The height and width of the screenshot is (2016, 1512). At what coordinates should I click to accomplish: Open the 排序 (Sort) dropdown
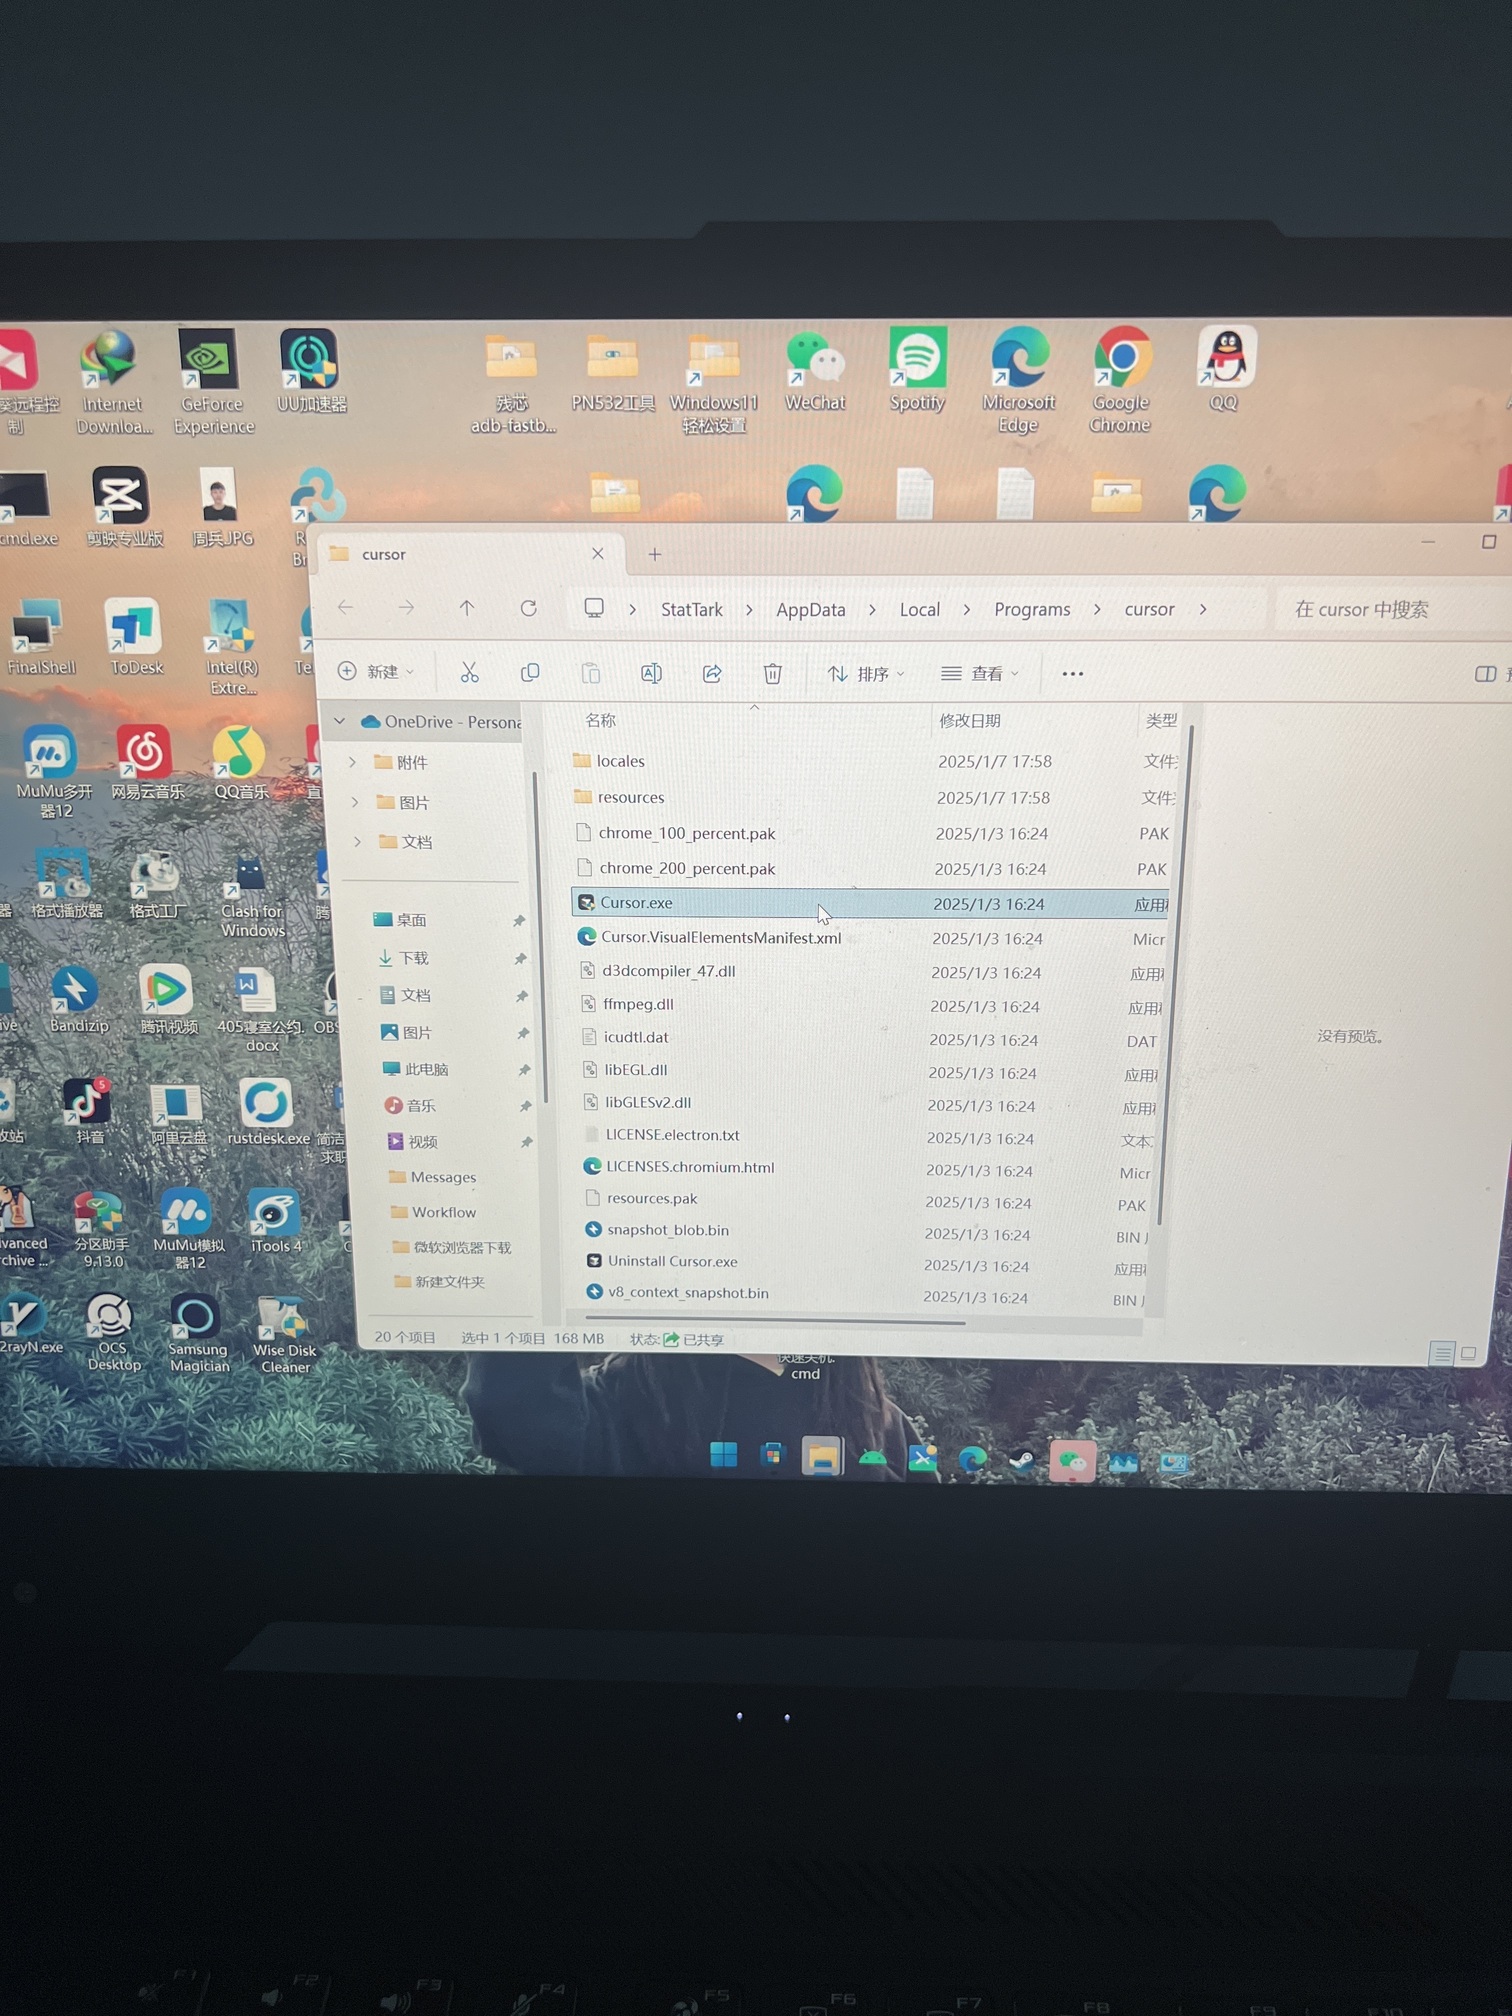pyautogui.click(x=865, y=674)
